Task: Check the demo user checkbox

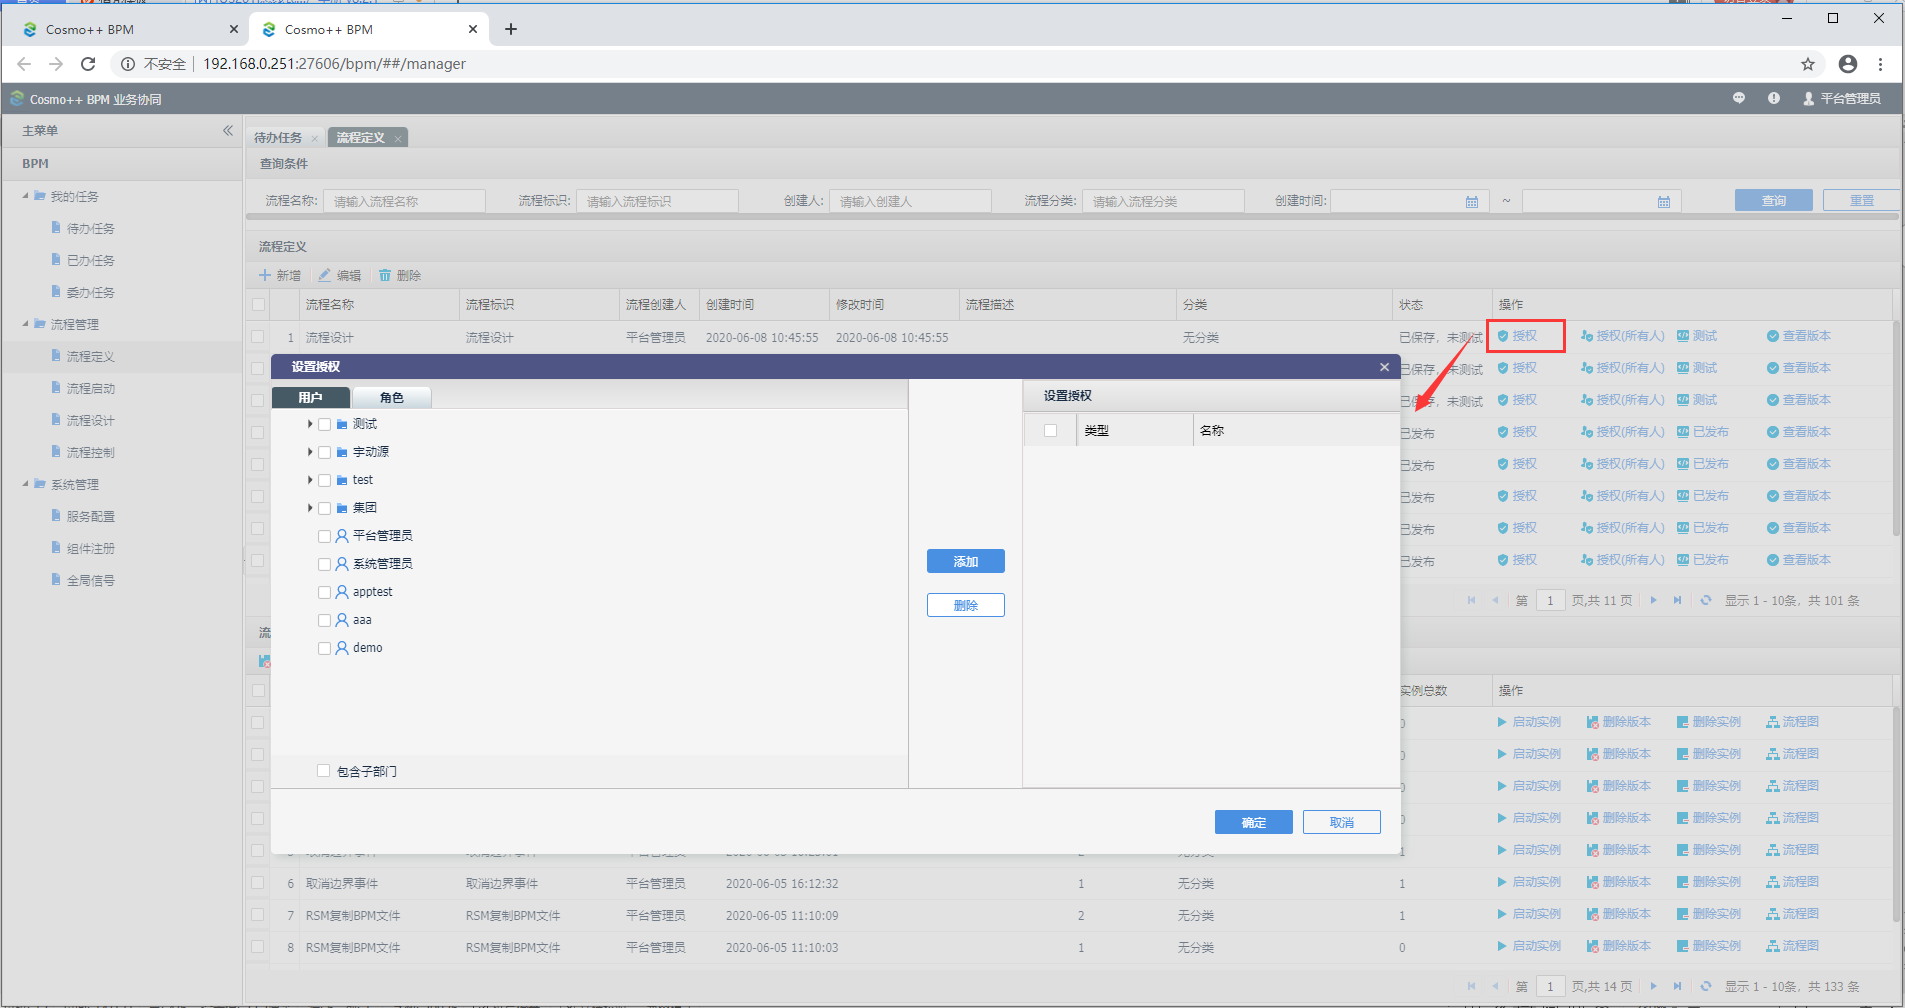Action: click(324, 648)
